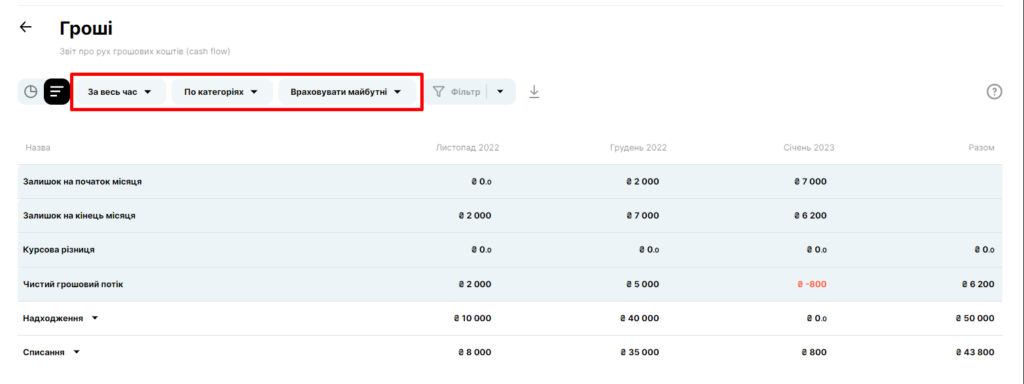
Task: Click the Назва column header
Action: (38, 148)
